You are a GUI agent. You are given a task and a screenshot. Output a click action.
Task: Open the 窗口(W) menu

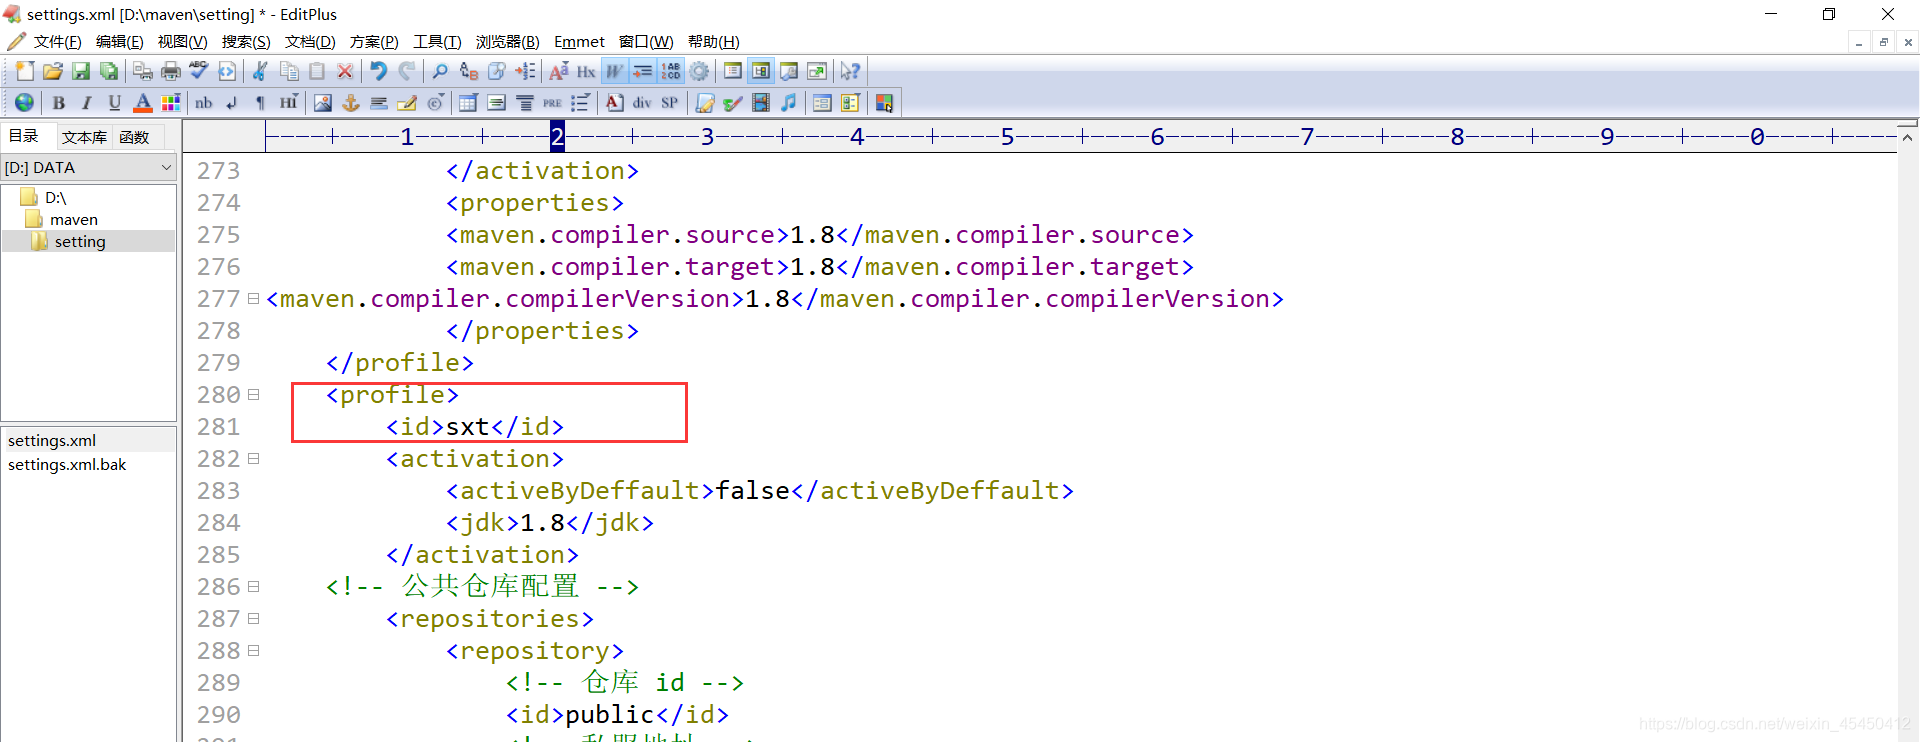[x=646, y=41]
